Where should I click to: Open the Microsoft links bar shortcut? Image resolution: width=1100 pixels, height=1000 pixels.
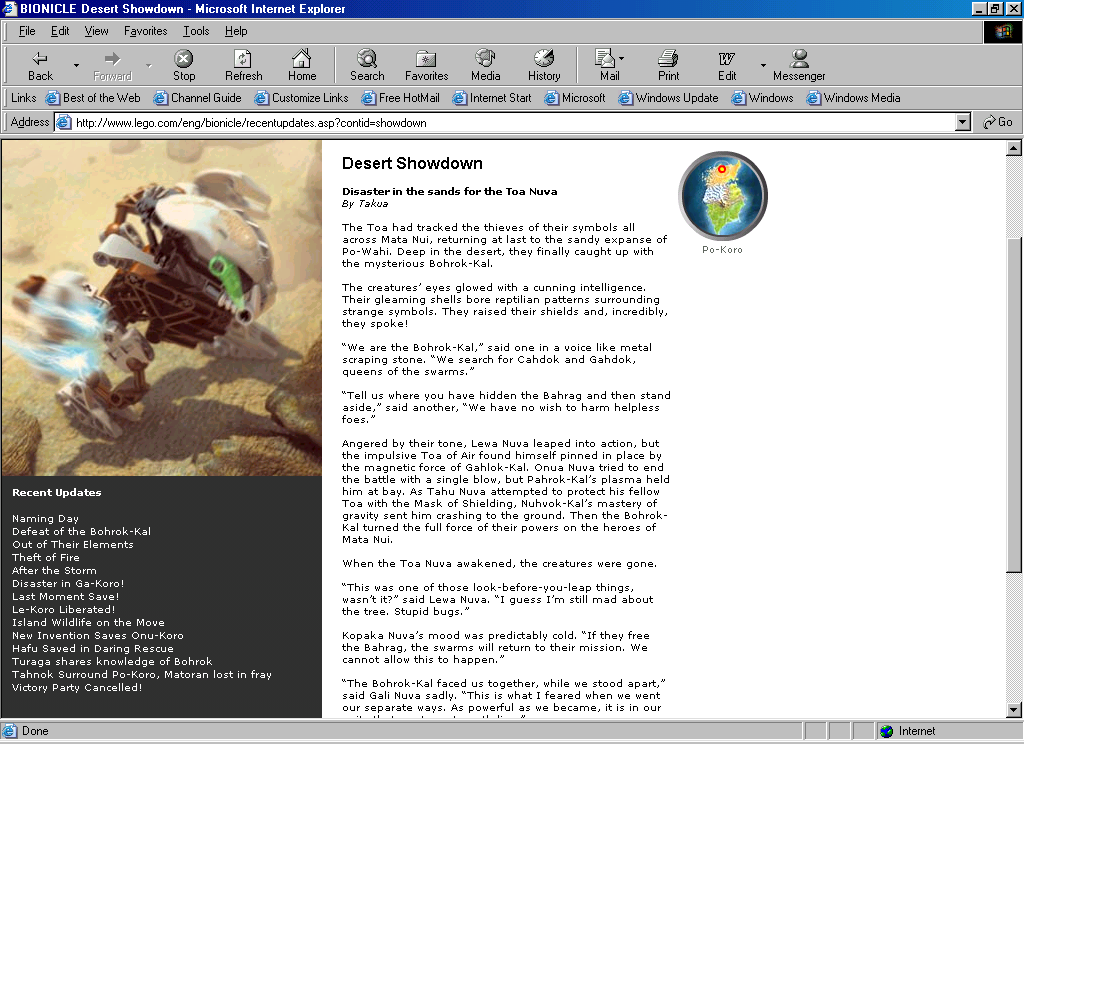[575, 98]
